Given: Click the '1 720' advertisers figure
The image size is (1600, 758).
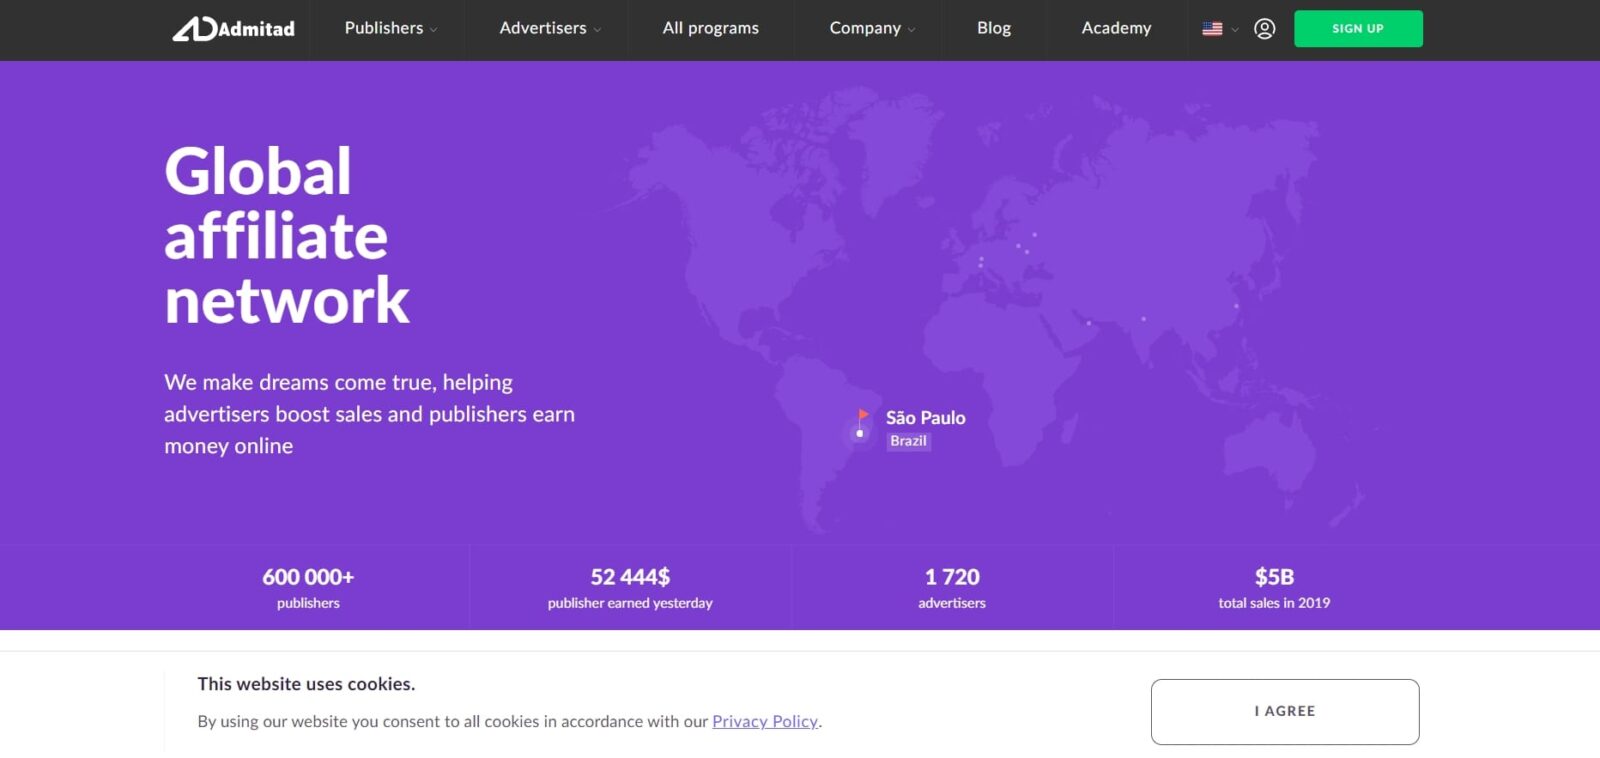Looking at the screenshot, I should tap(952, 577).
